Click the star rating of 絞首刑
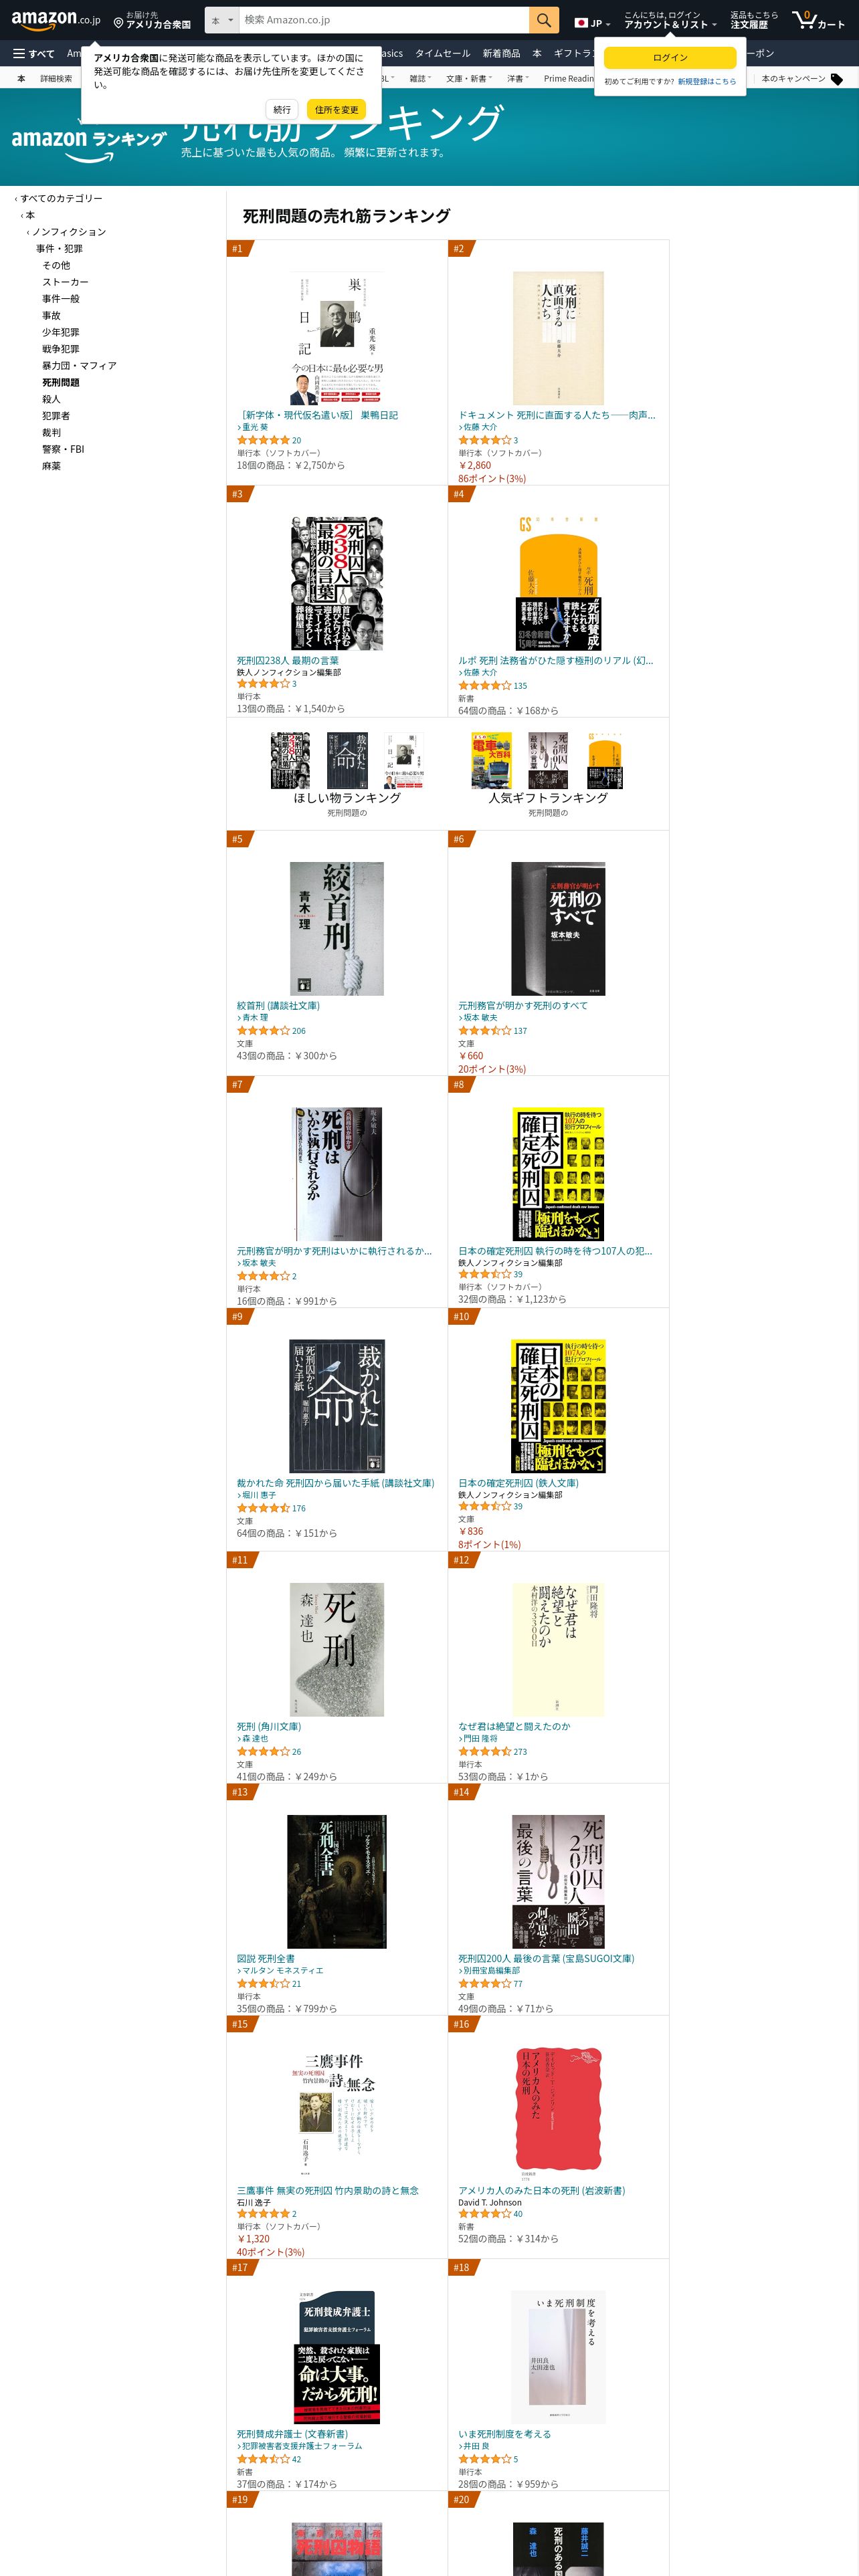The image size is (859, 2576). [x=264, y=1030]
